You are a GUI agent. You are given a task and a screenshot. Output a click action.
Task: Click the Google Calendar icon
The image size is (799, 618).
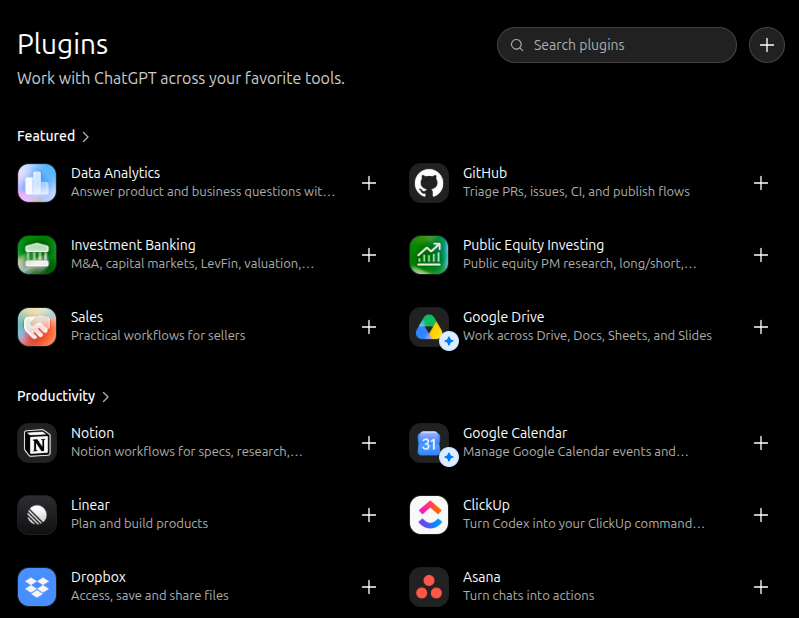coord(429,443)
